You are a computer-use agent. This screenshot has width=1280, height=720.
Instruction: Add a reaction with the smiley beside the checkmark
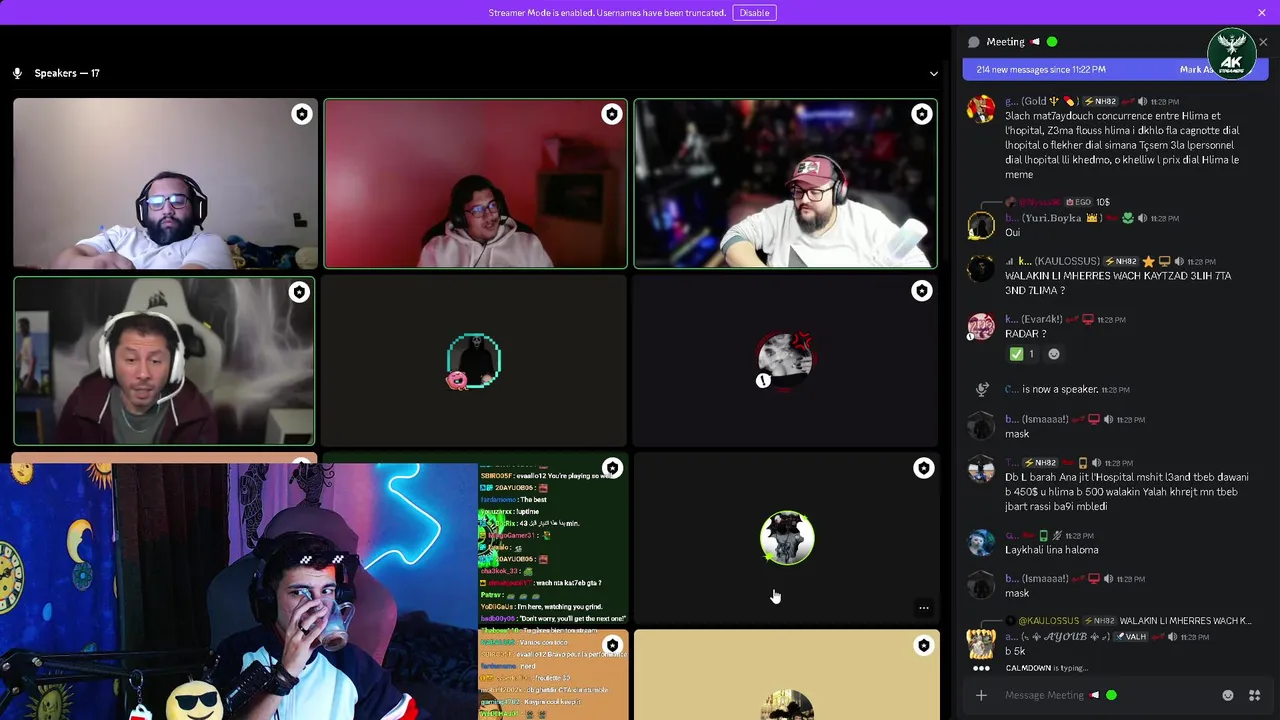click(1053, 354)
